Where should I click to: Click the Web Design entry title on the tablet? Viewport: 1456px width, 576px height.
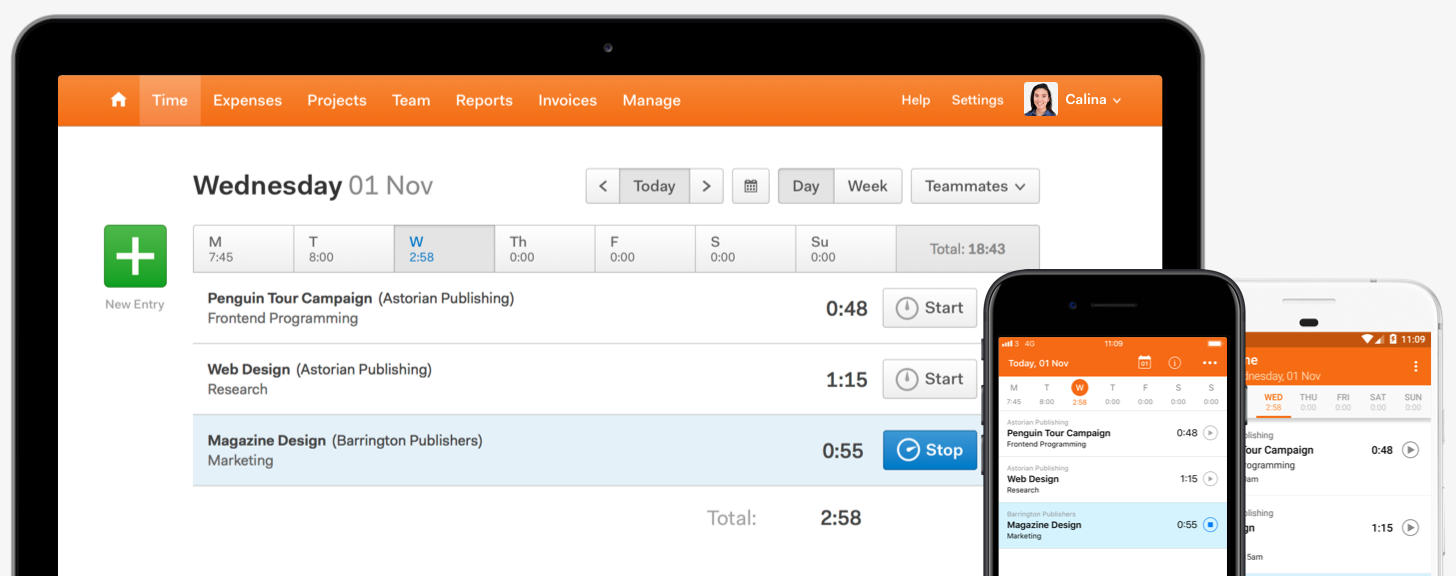[249, 369]
